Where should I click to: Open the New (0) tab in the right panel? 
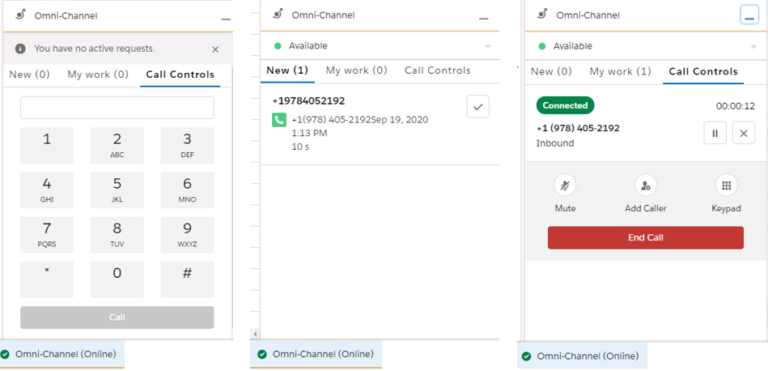coord(552,72)
